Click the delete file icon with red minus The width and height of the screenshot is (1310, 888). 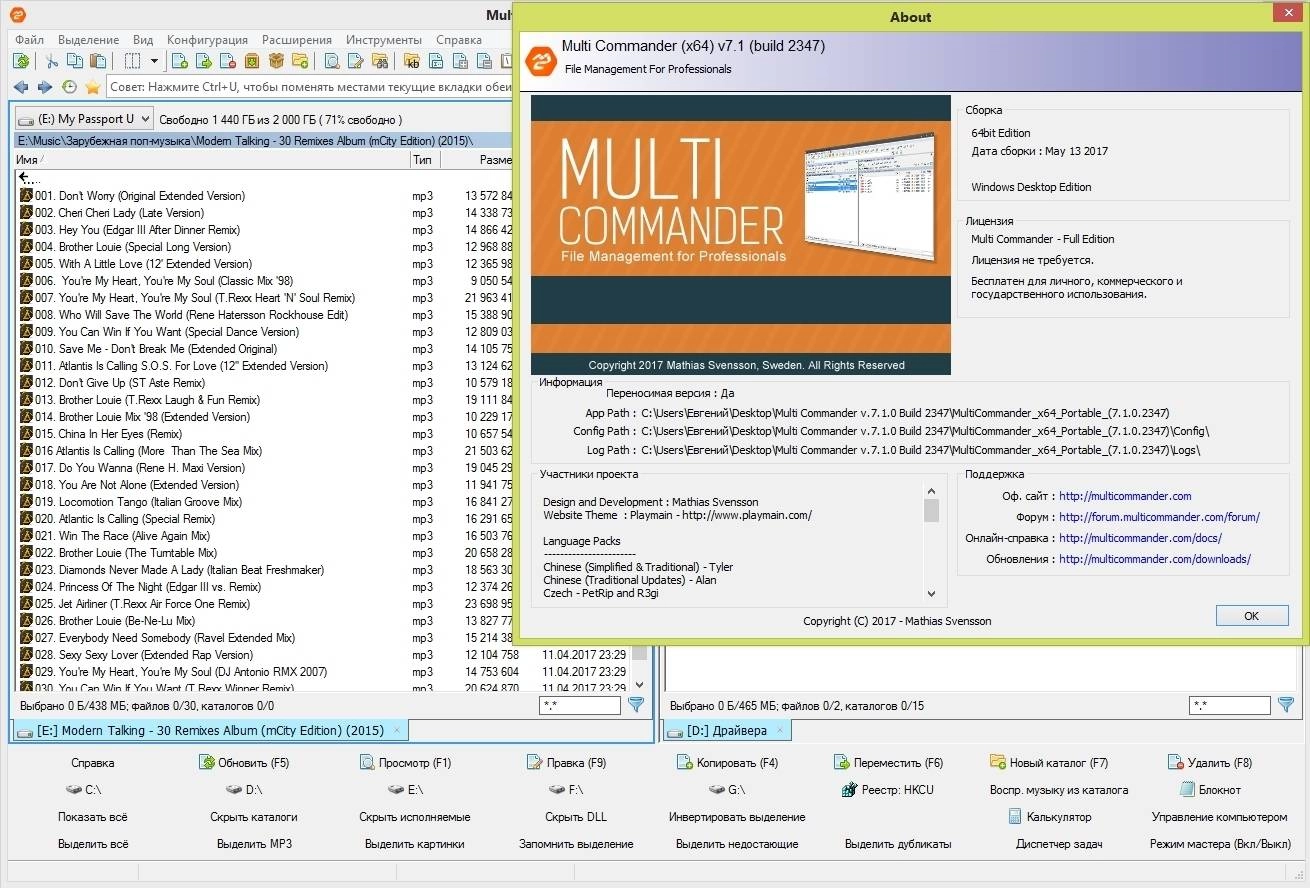tap(228, 62)
